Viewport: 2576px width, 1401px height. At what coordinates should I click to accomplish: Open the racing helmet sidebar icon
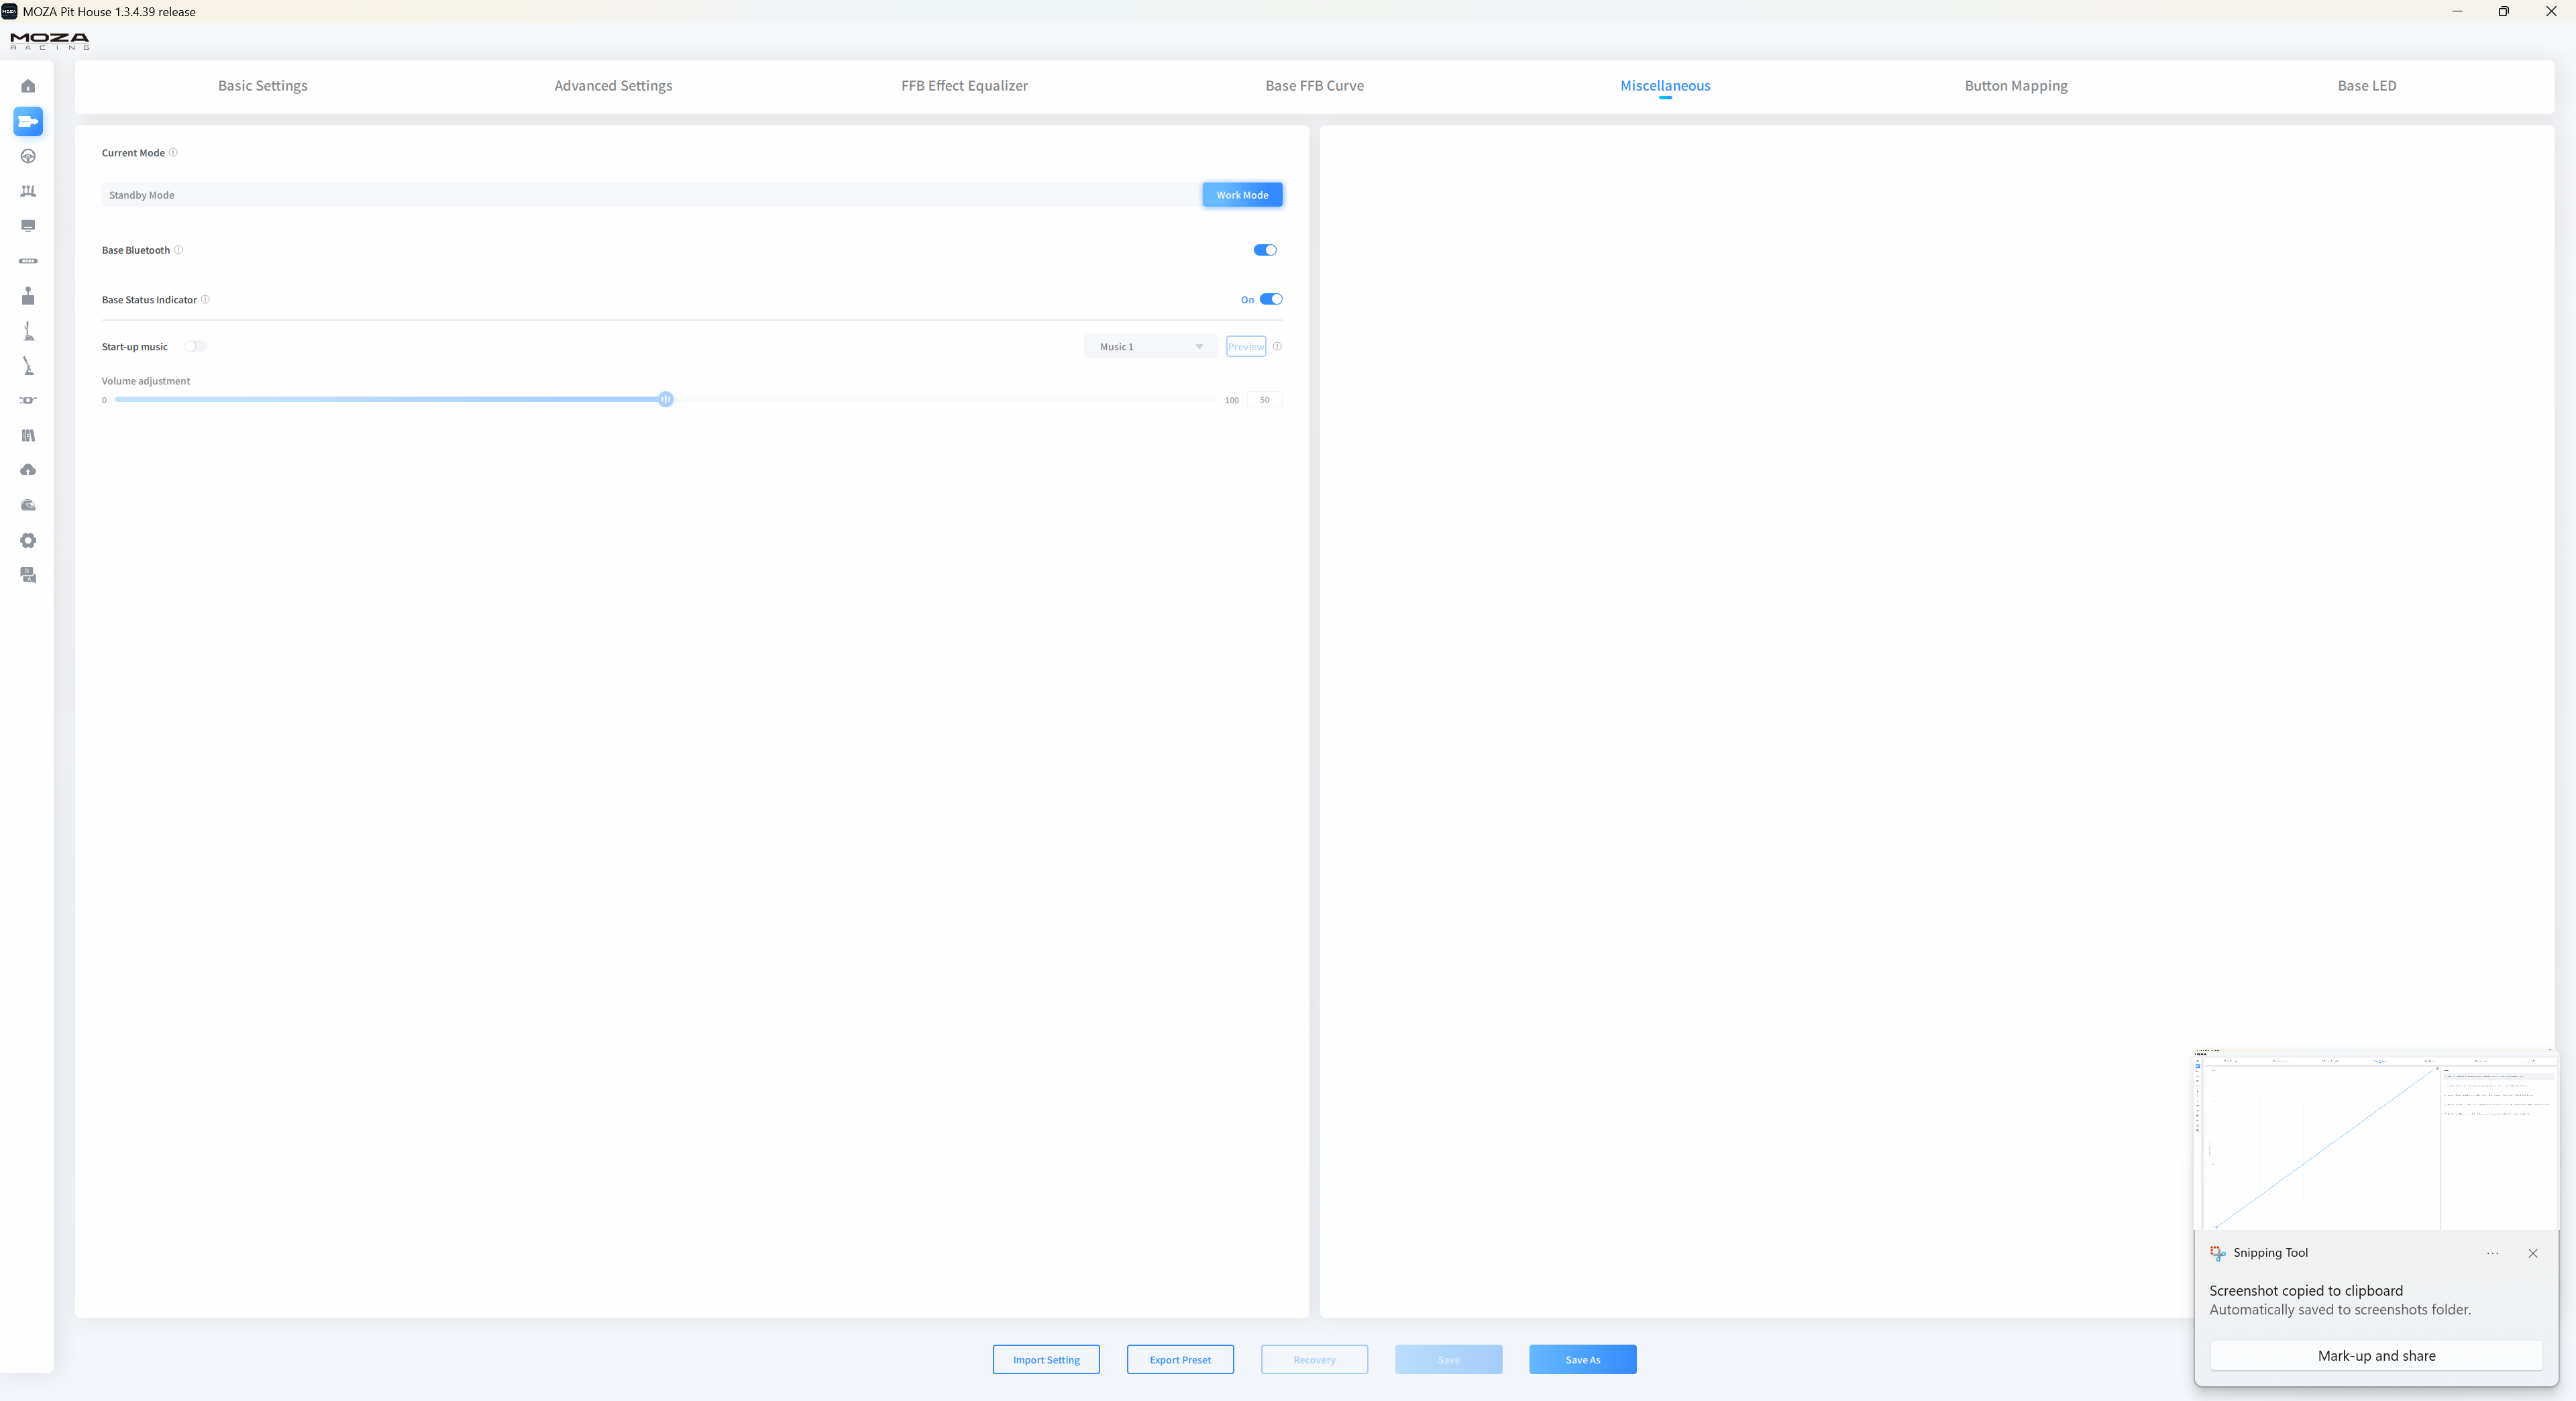click(x=28, y=505)
